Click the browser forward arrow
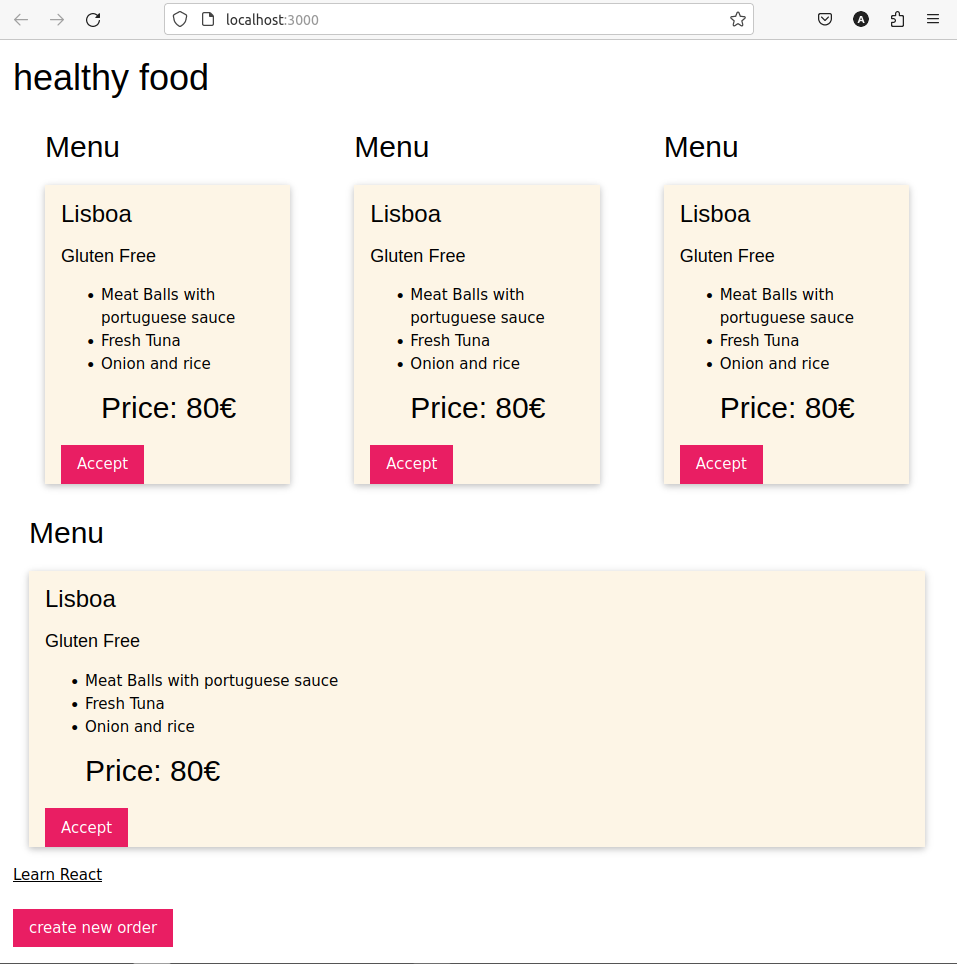 coord(57,20)
